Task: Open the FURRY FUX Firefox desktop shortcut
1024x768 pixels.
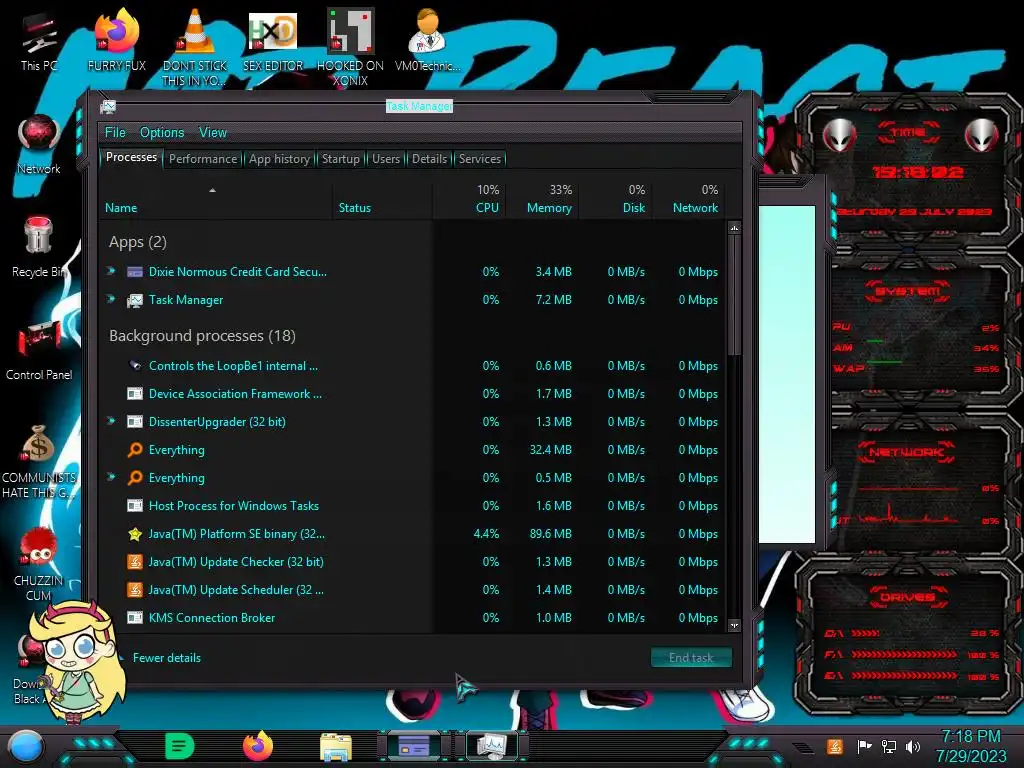Action: pyautogui.click(x=117, y=40)
